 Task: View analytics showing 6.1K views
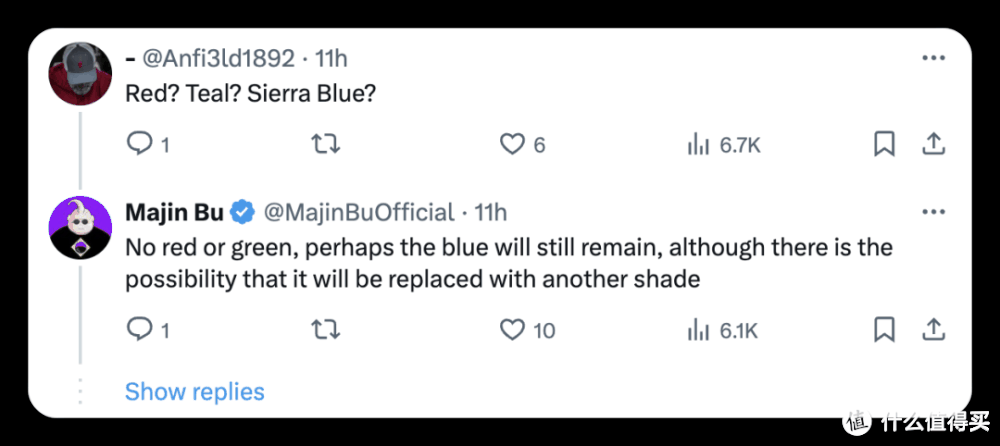click(698, 328)
